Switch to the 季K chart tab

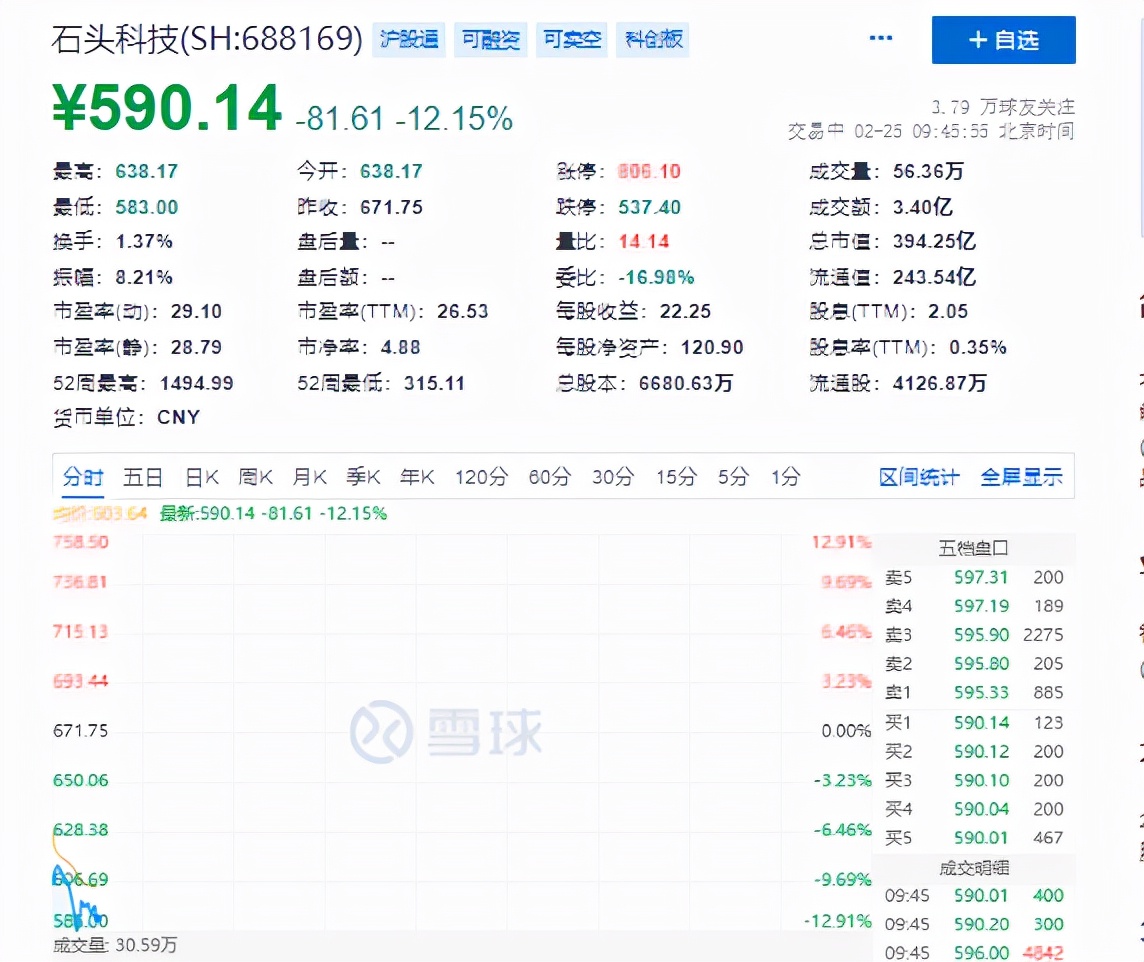pyautogui.click(x=363, y=477)
